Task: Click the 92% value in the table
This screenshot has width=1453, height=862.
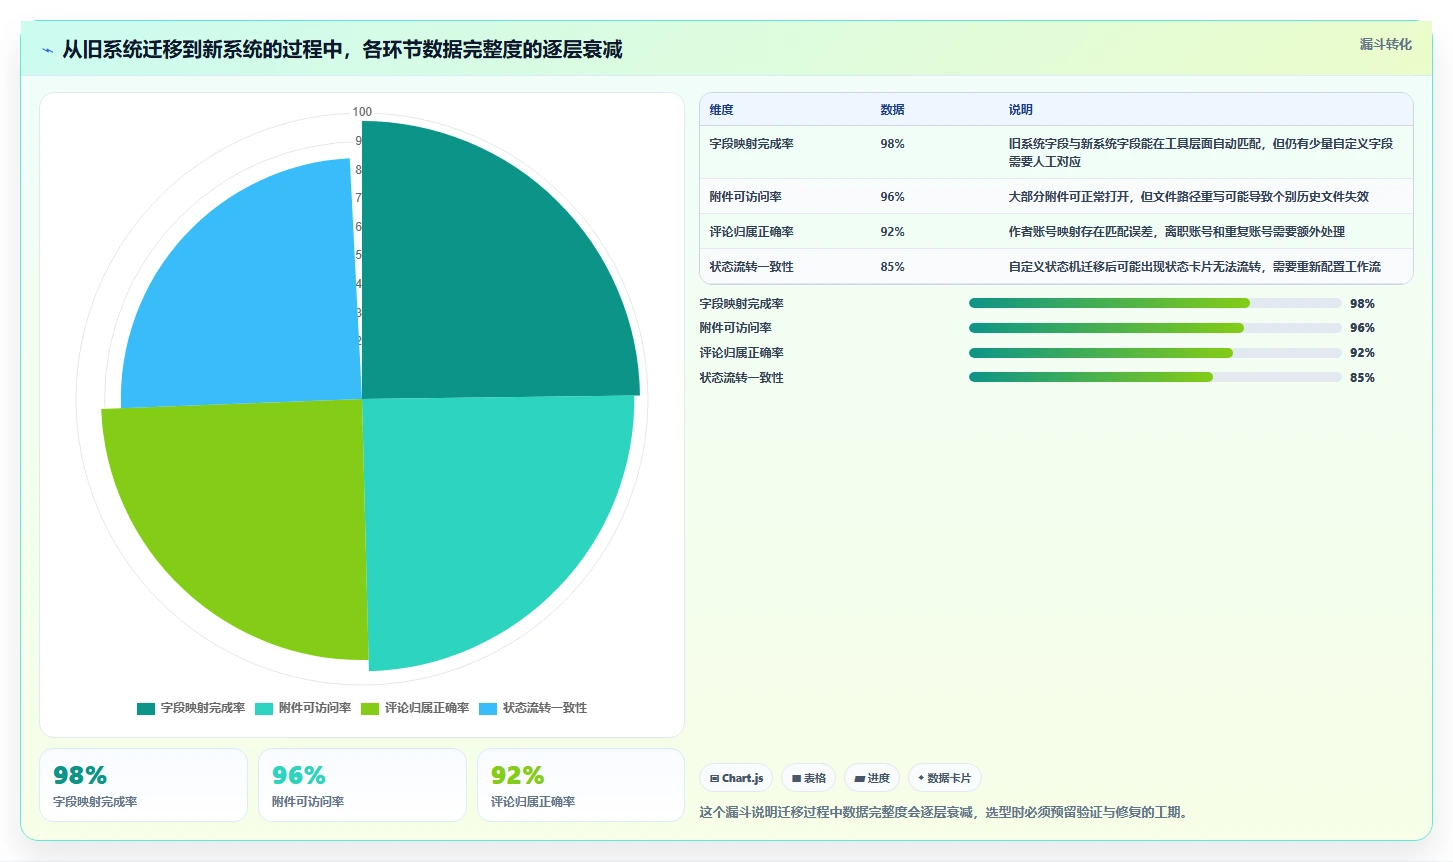Action: pyautogui.click(x=892, y=232)
